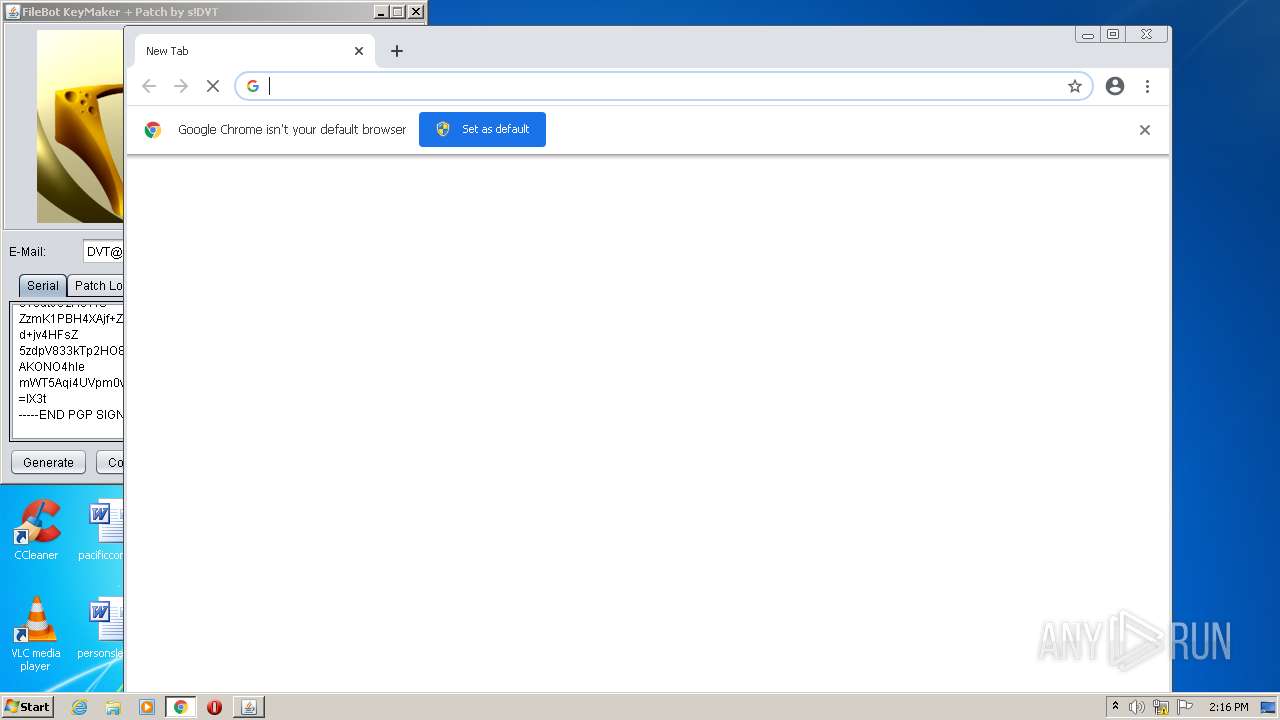Click the Chrome logo in the infobar
Image resolution: width=1280 pixels, height=720 pixels.
pyautogui.click(x=153, y=130)
